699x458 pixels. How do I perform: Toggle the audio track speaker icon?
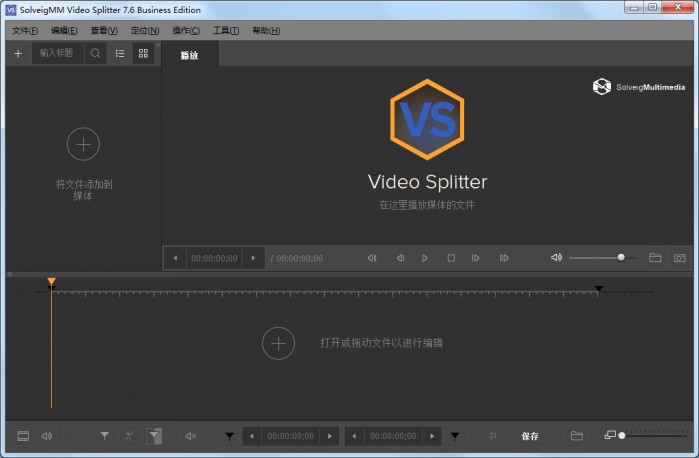(x=46, y=436)
